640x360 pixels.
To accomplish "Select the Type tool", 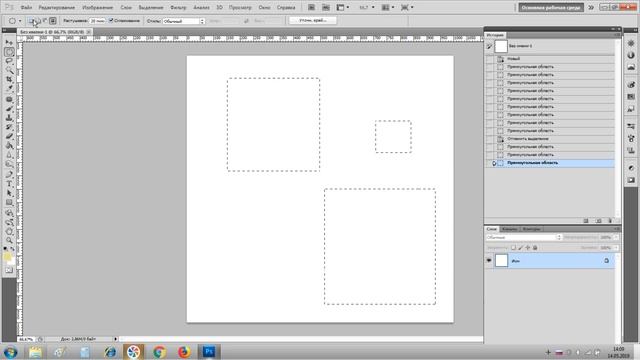I will pos(9,184).
